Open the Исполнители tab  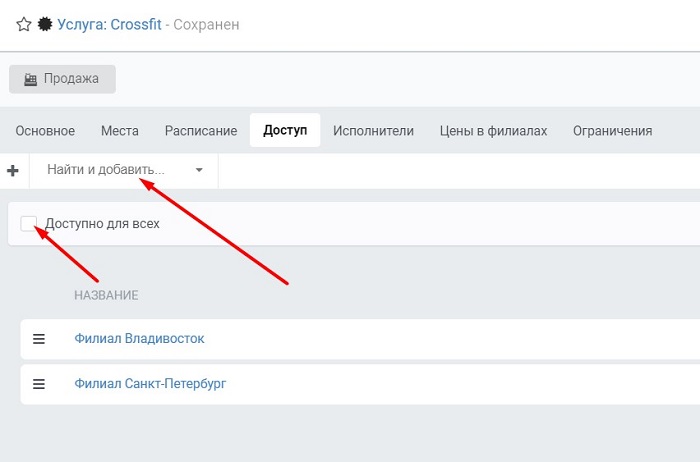tap(373, 131)
